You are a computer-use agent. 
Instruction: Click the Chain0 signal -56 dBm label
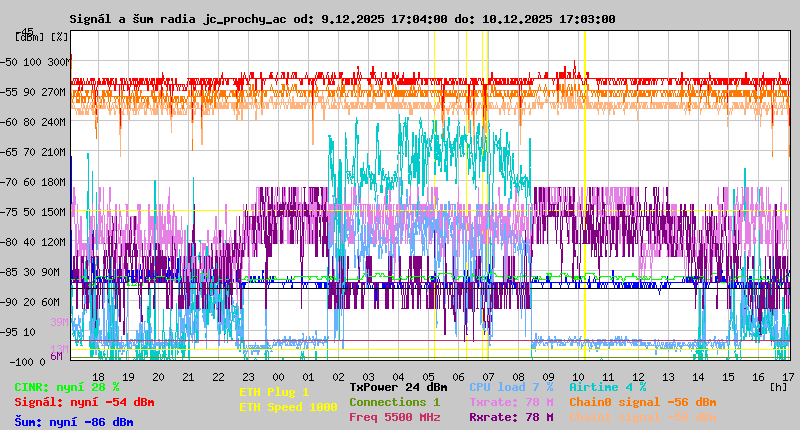(x=643, y=401)
